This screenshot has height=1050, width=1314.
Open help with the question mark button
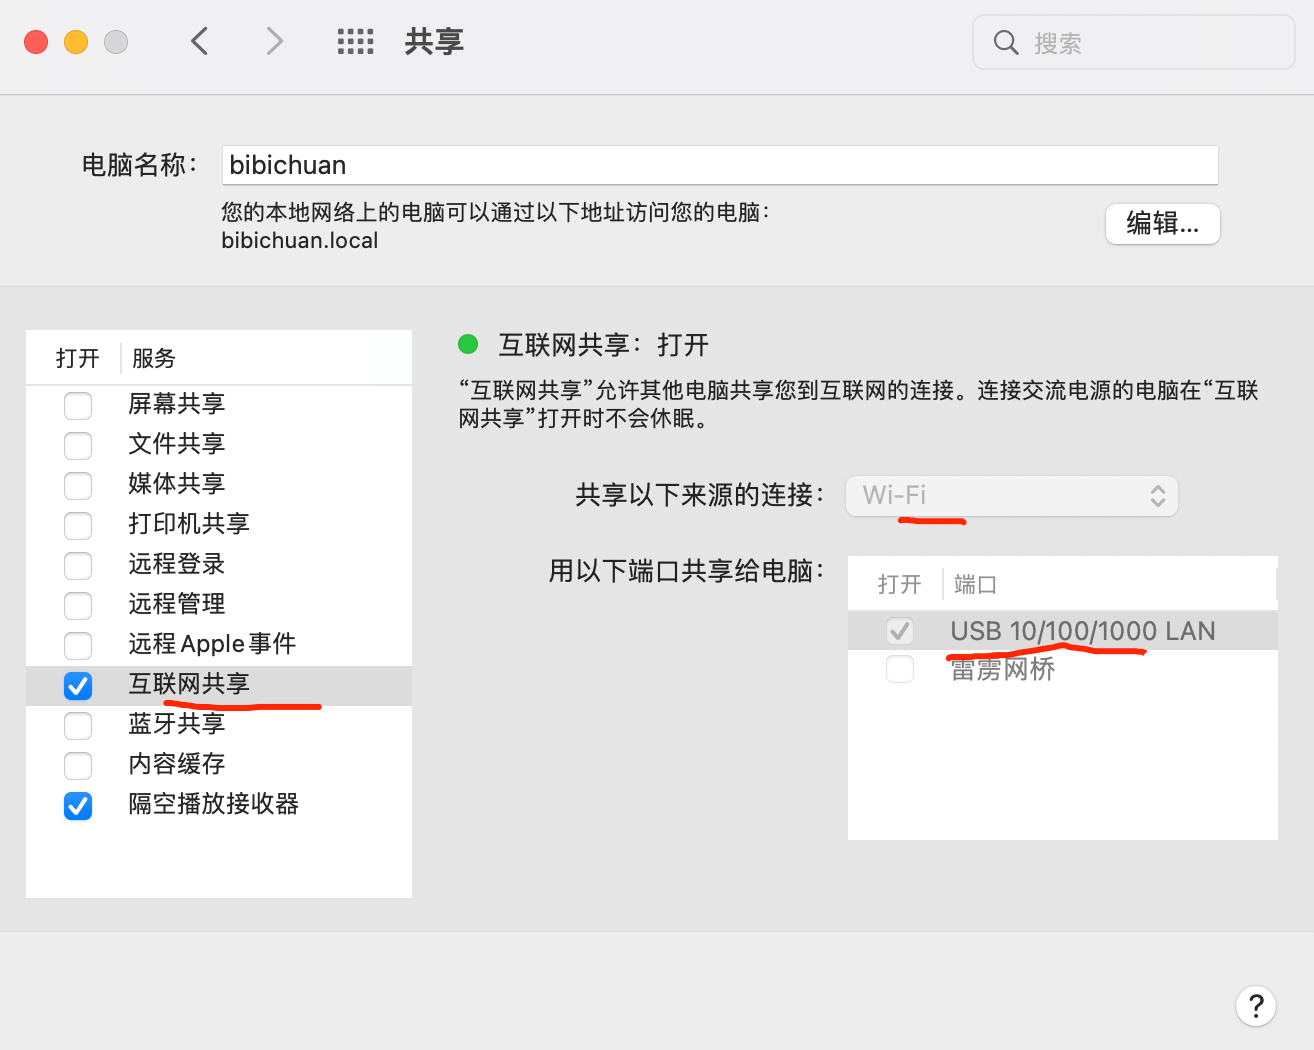click(1255, 1006)
